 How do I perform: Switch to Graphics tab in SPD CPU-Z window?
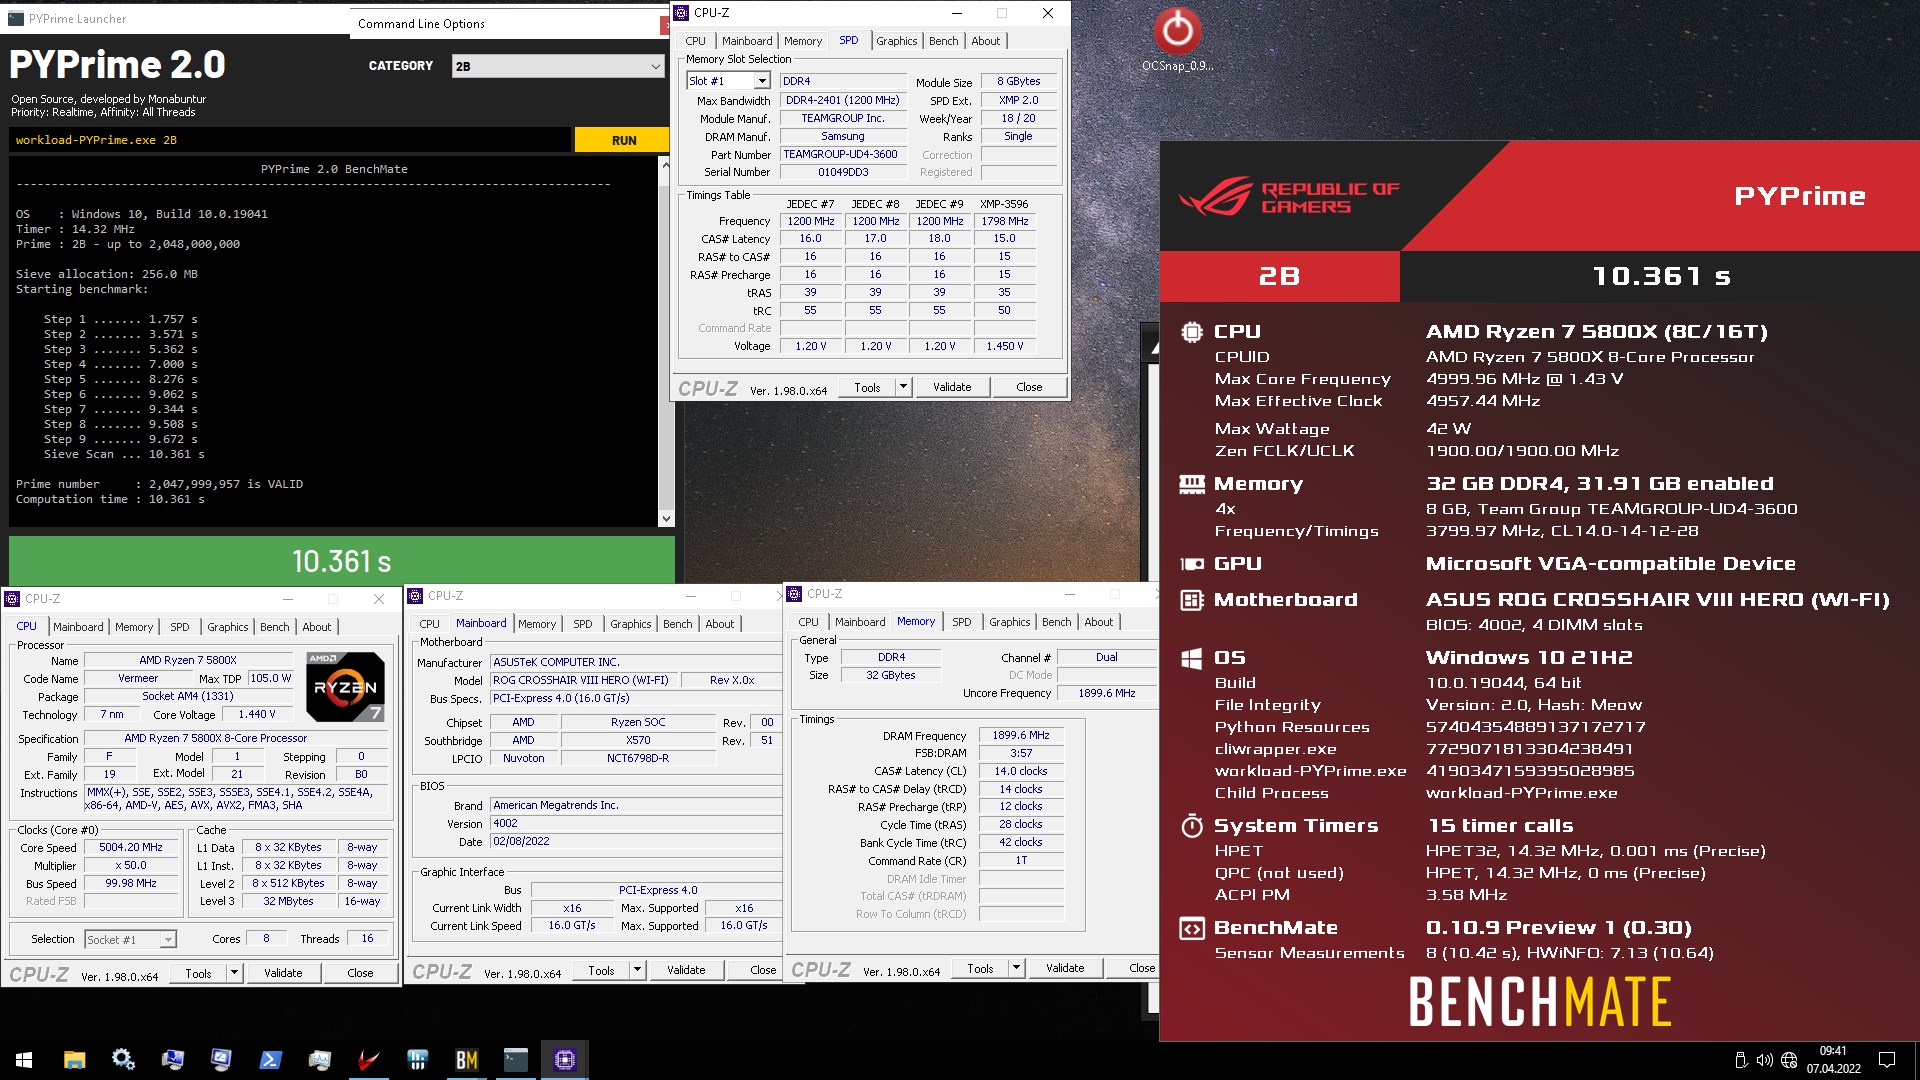[896, 41]
